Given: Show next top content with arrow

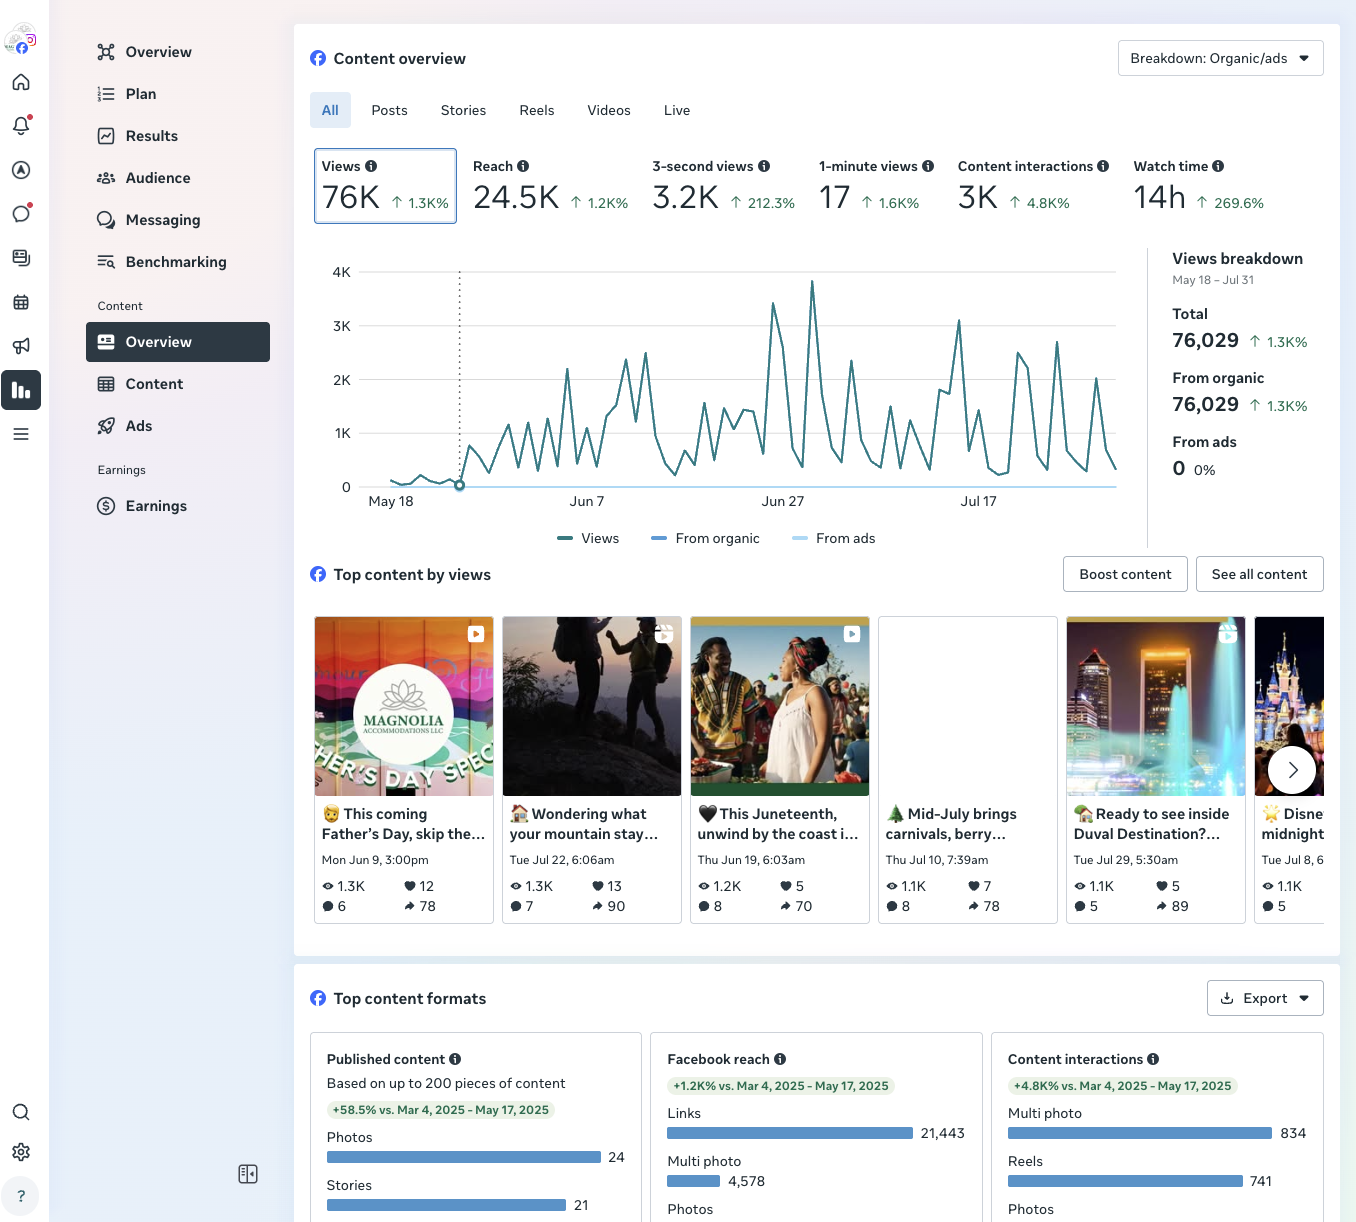Looking at the screenshot, I should 1292,770.
